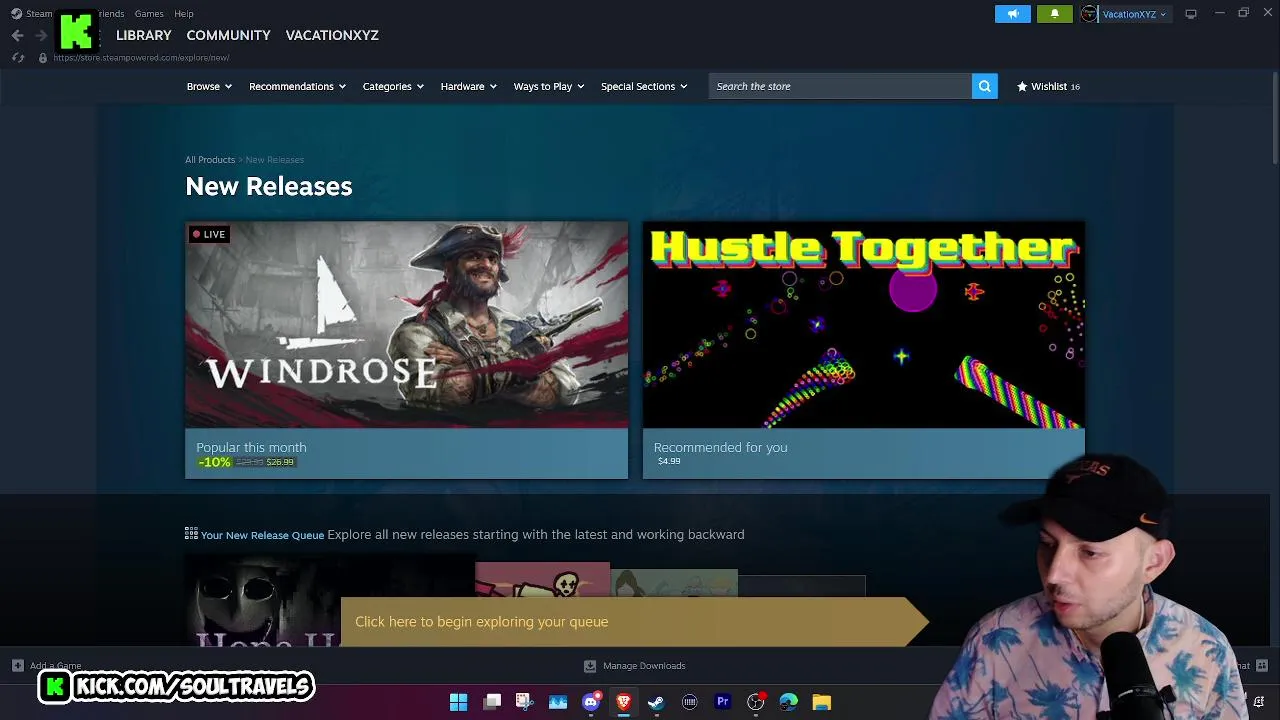Open the Hardware dropdown

pyautogui.click(x=469, y=87)
